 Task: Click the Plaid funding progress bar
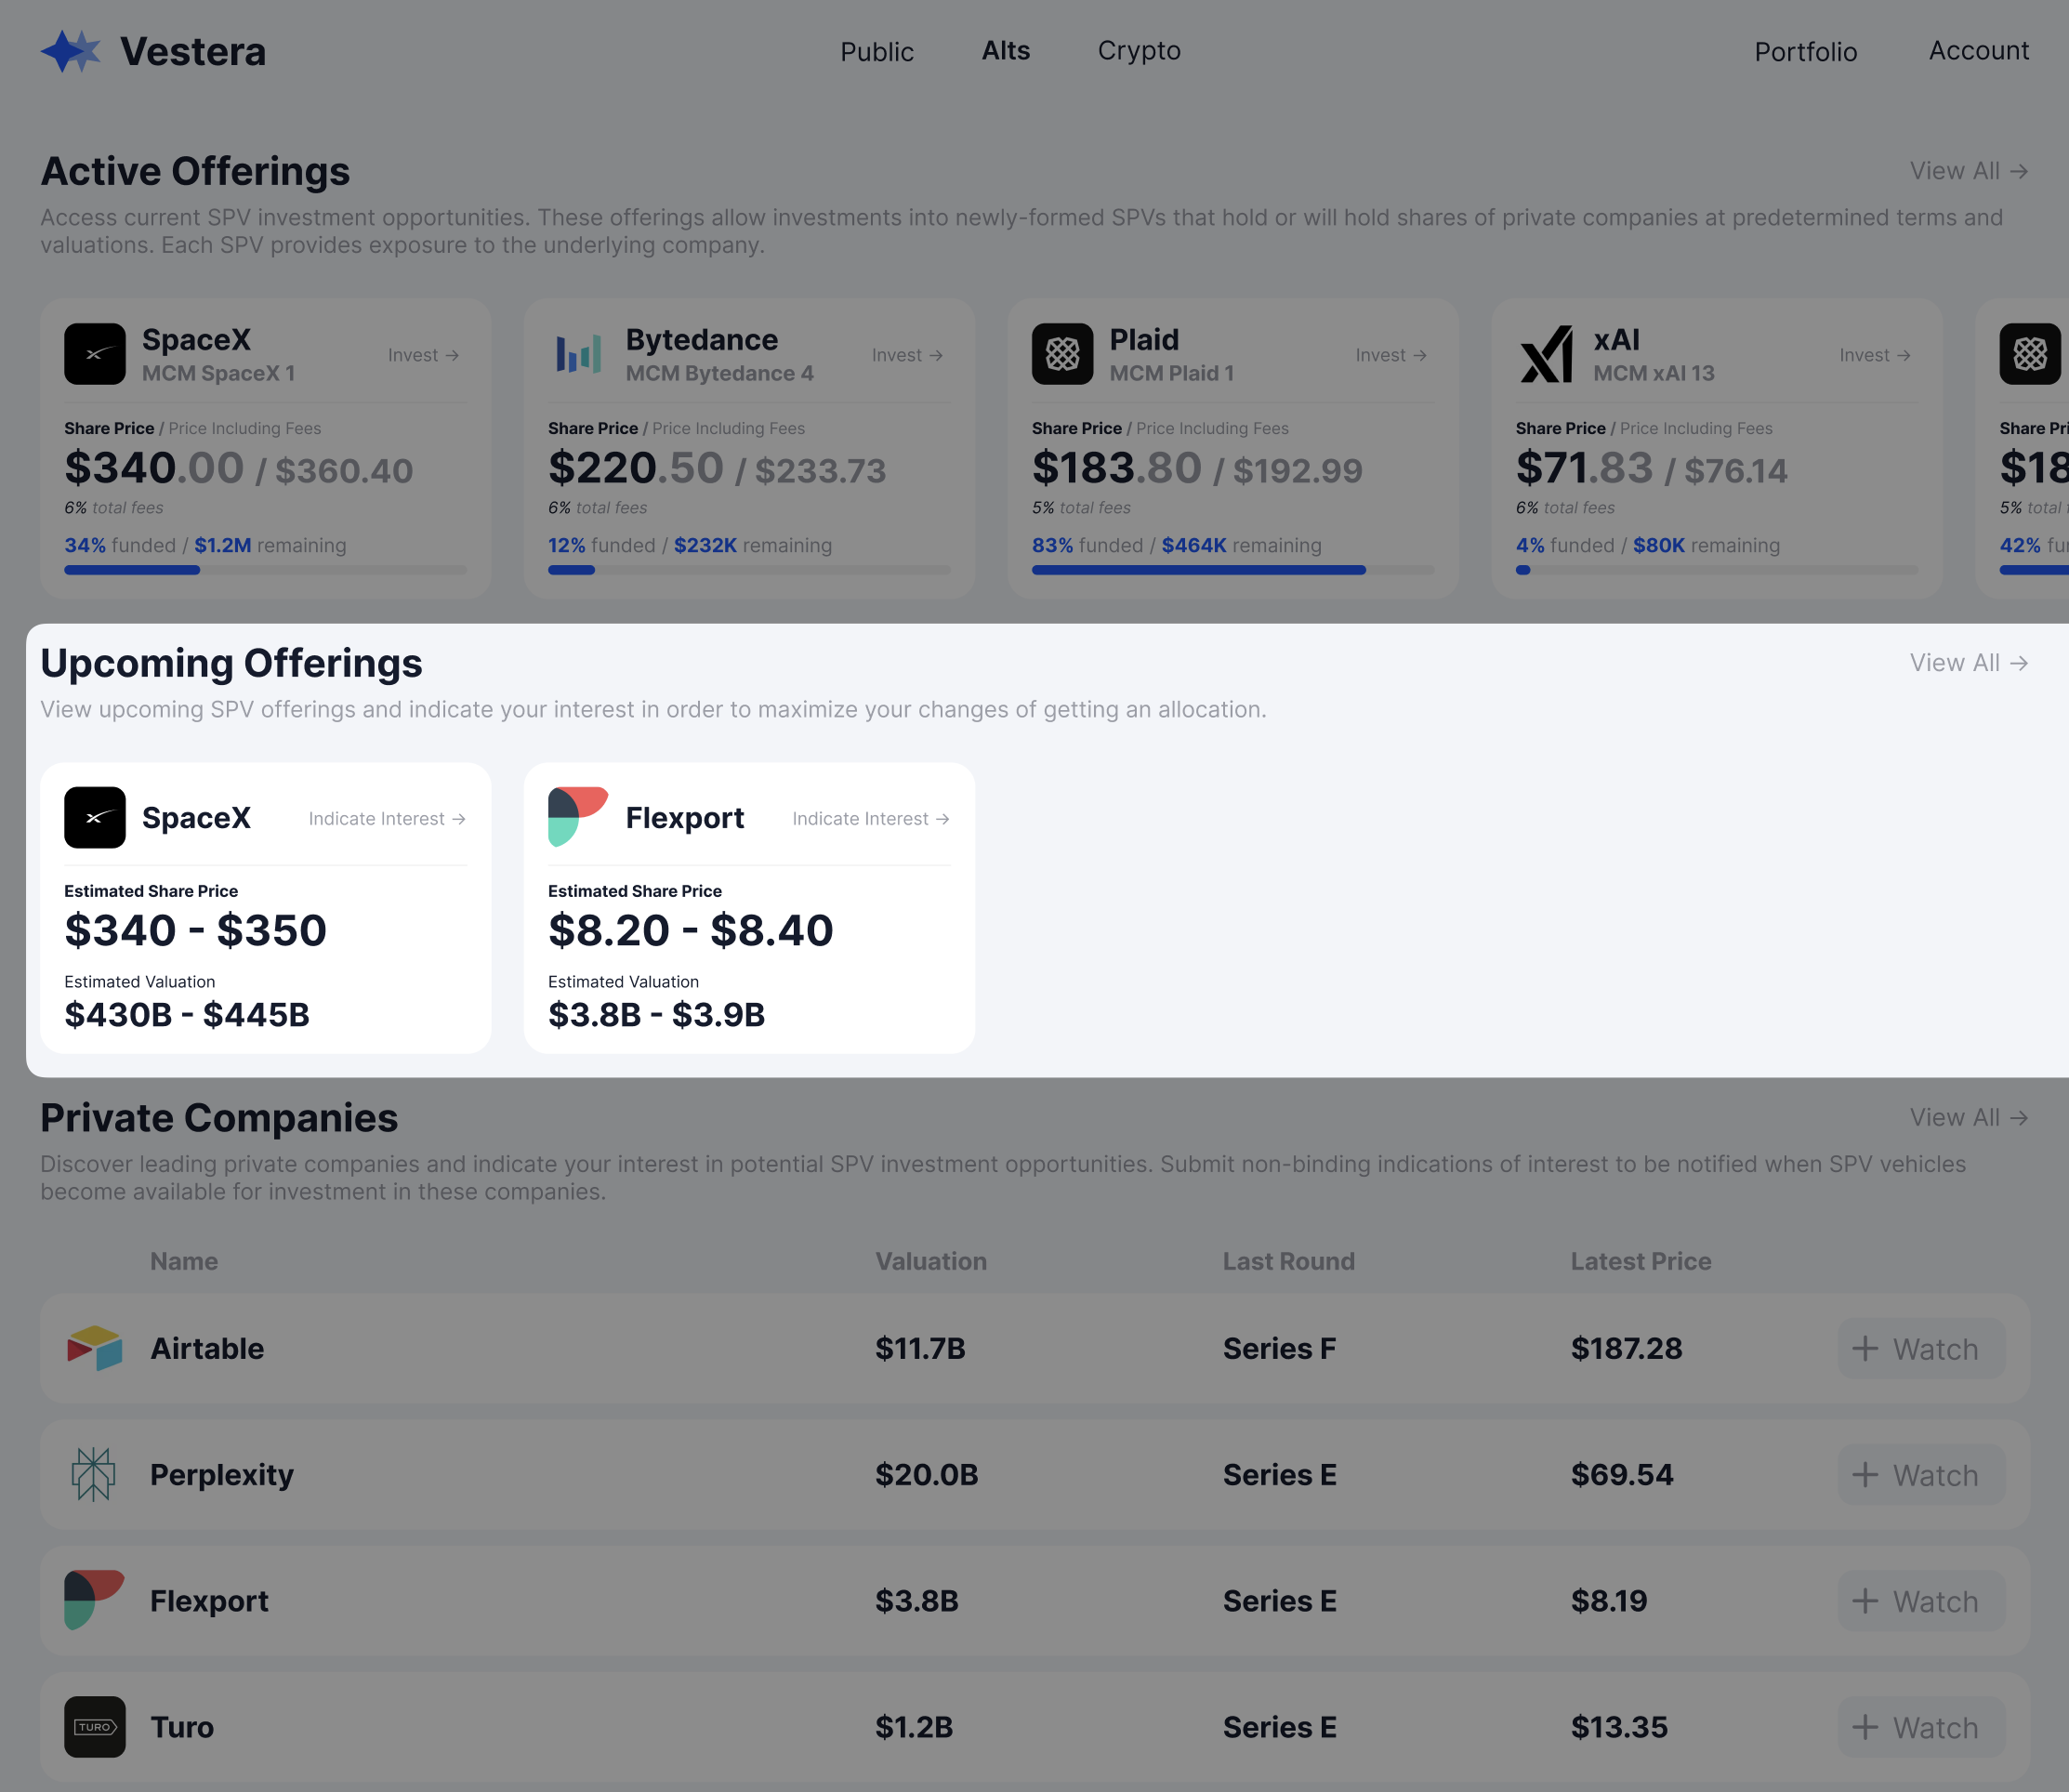[x=1232, y=570]
